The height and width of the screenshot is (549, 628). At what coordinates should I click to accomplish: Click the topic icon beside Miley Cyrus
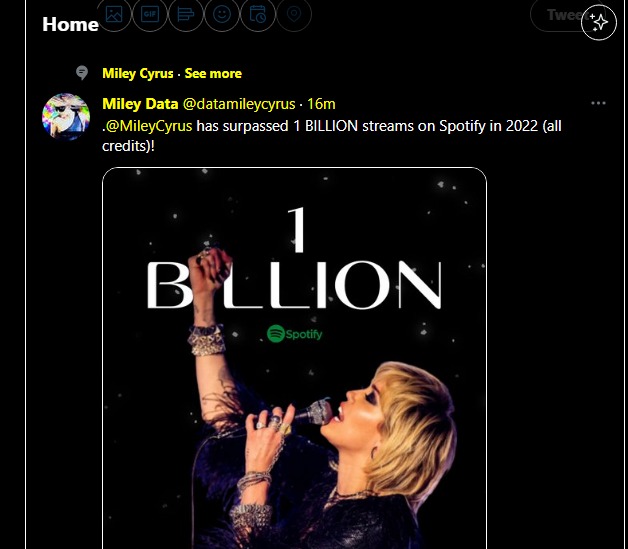[82, 73]
